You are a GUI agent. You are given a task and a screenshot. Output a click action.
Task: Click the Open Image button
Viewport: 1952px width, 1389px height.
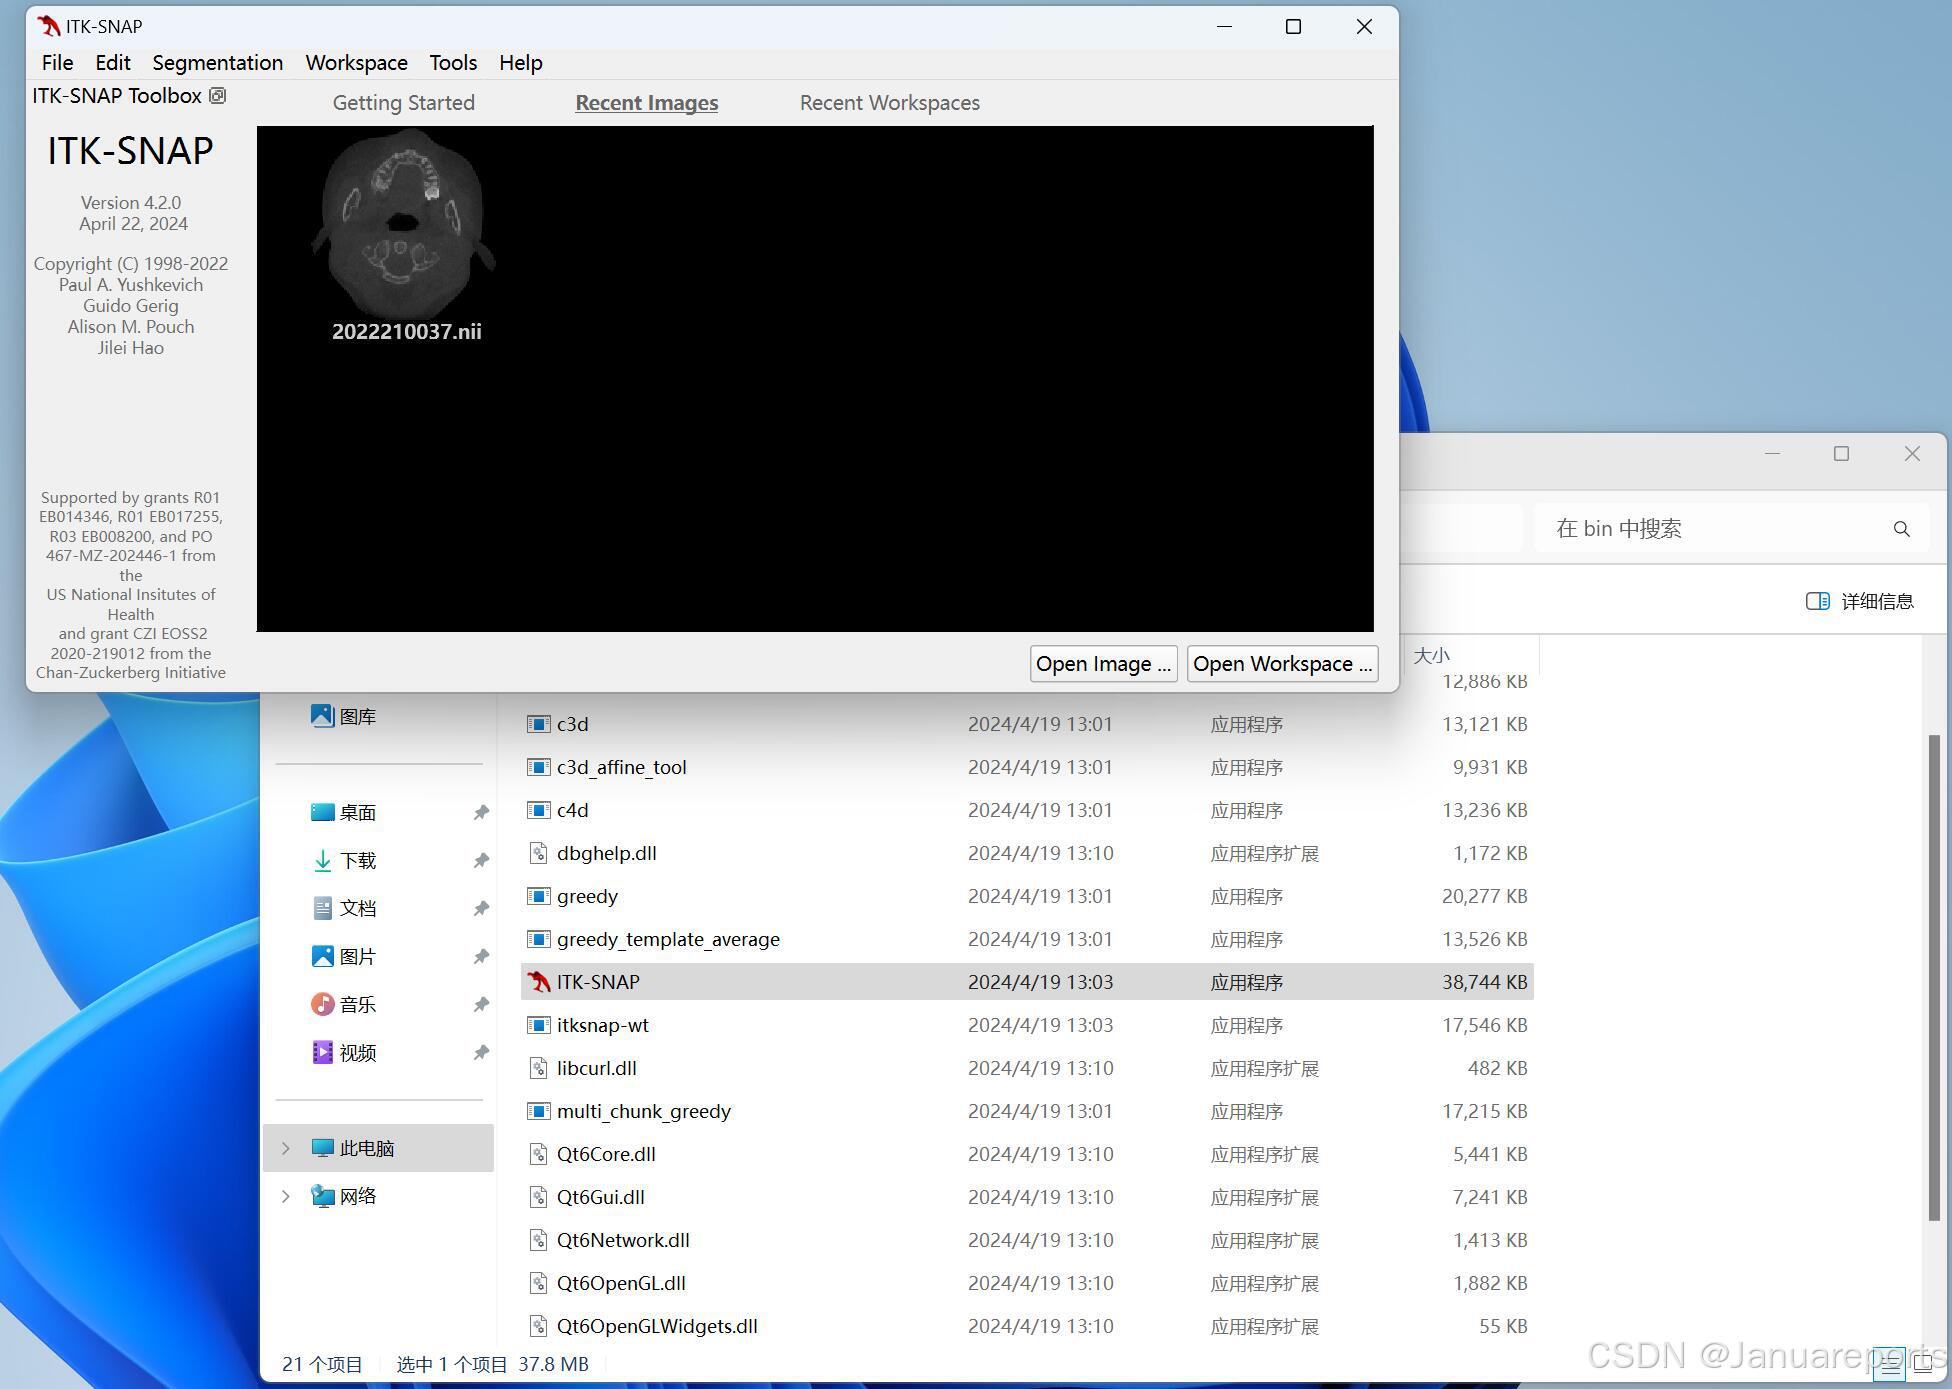1103,664
